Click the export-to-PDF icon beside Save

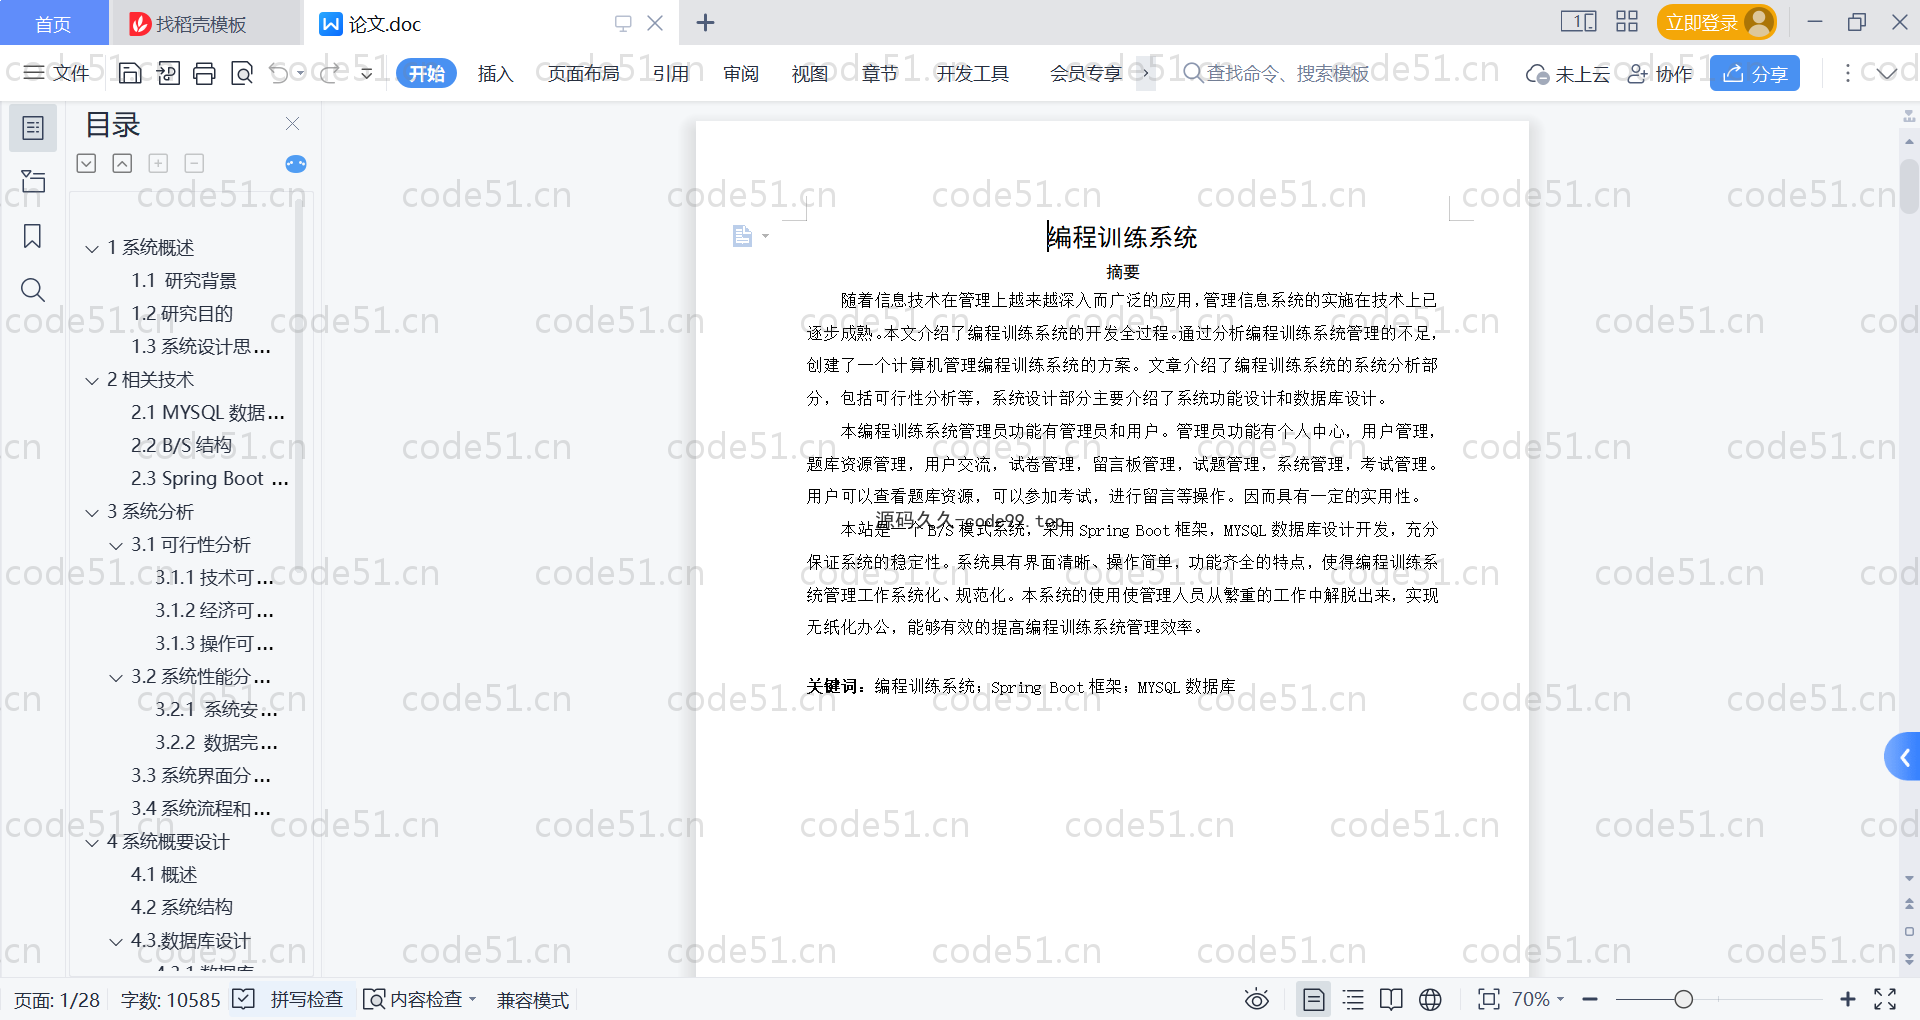[168, 73]
